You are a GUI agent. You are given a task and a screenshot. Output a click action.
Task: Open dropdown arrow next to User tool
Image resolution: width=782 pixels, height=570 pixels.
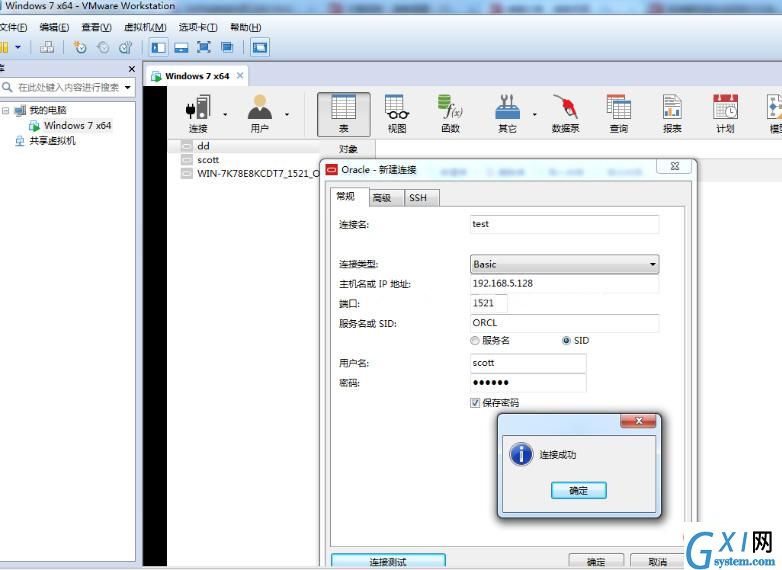287,115
